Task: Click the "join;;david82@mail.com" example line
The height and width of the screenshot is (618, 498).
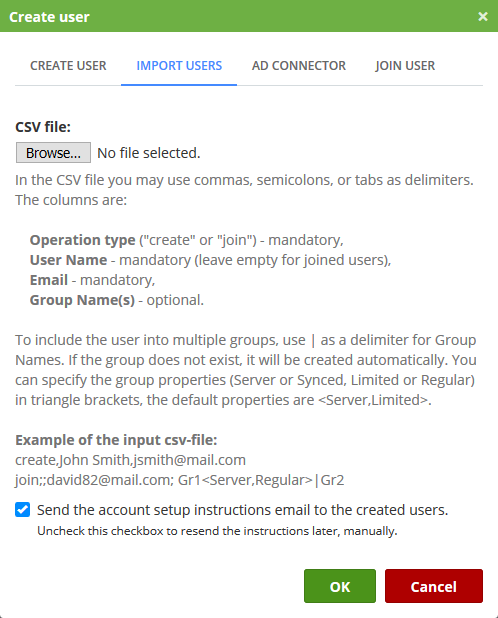Action: (180, 480)
